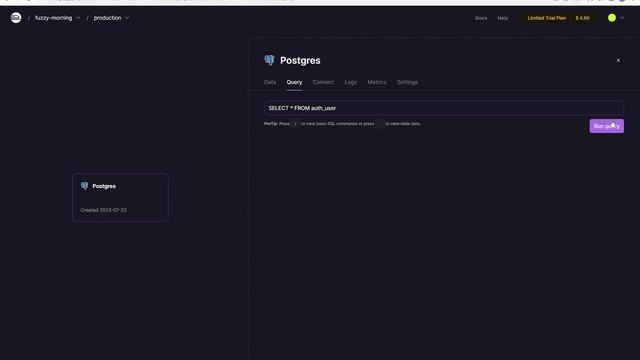Click the 'Created 2023-07-22' text
640x360 pixels.
(103, 210)
